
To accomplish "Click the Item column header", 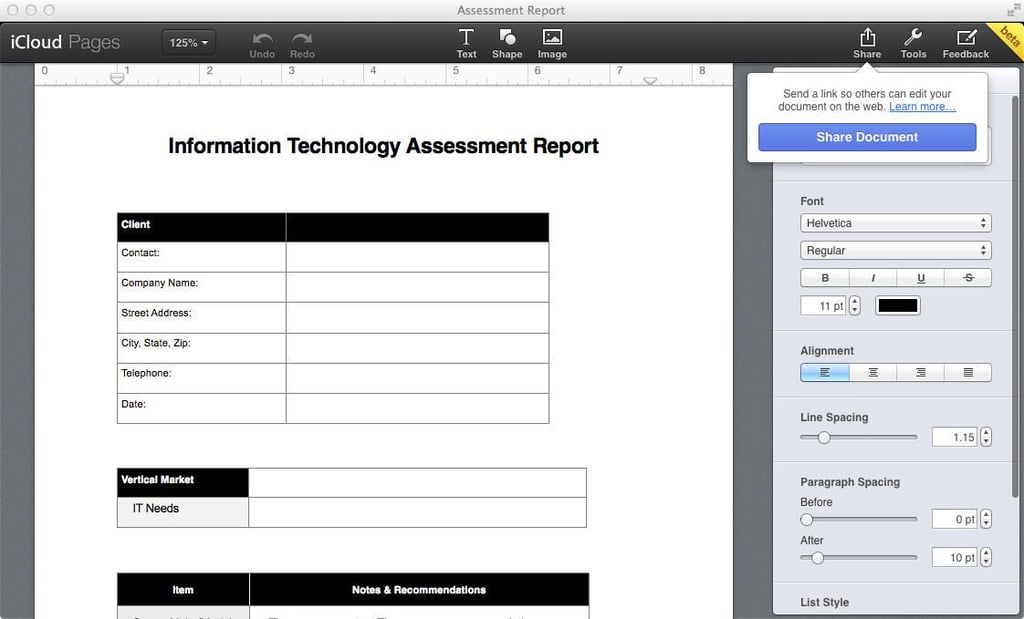I will (x=183, y=590).
